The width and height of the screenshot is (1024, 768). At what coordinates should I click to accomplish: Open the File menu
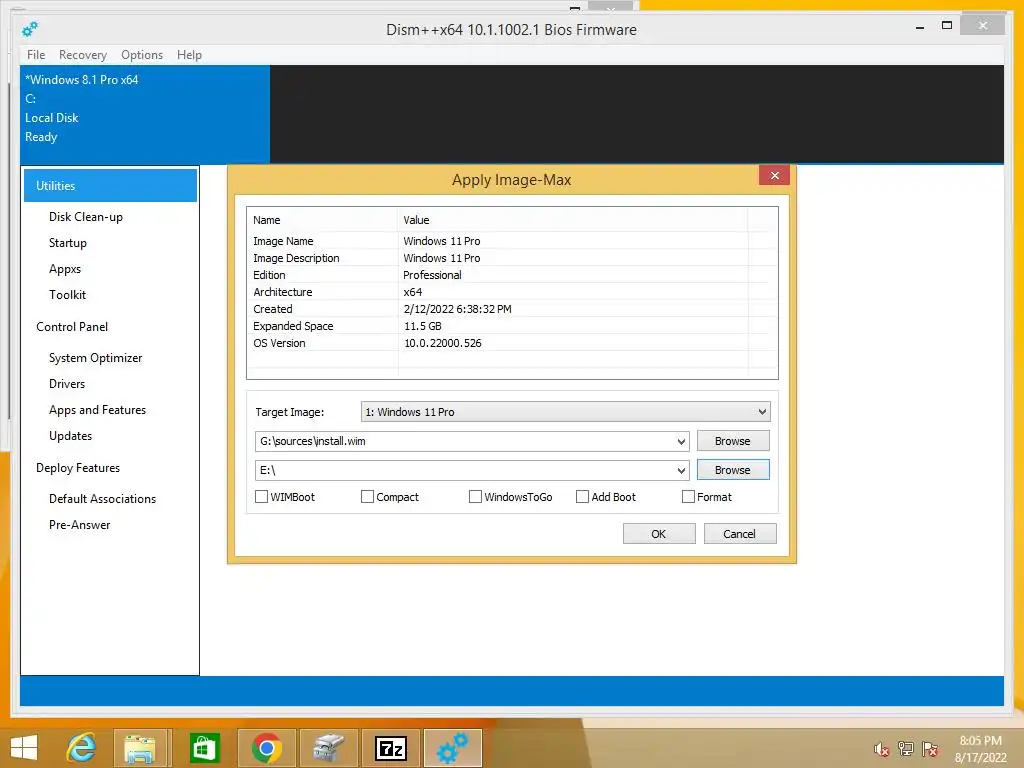click(36, 55)
